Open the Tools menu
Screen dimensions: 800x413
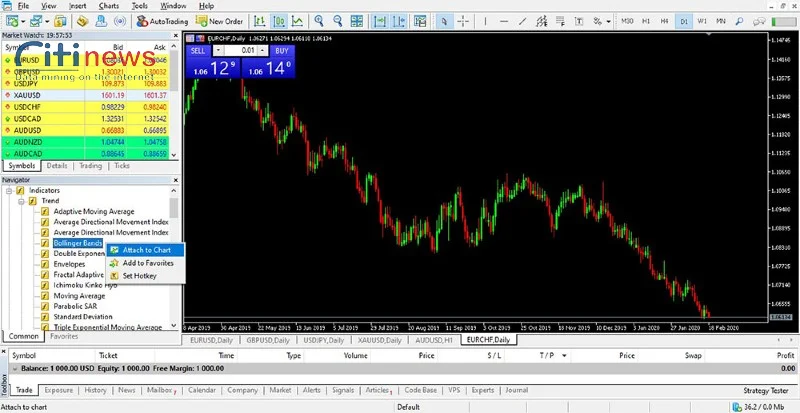139,6
